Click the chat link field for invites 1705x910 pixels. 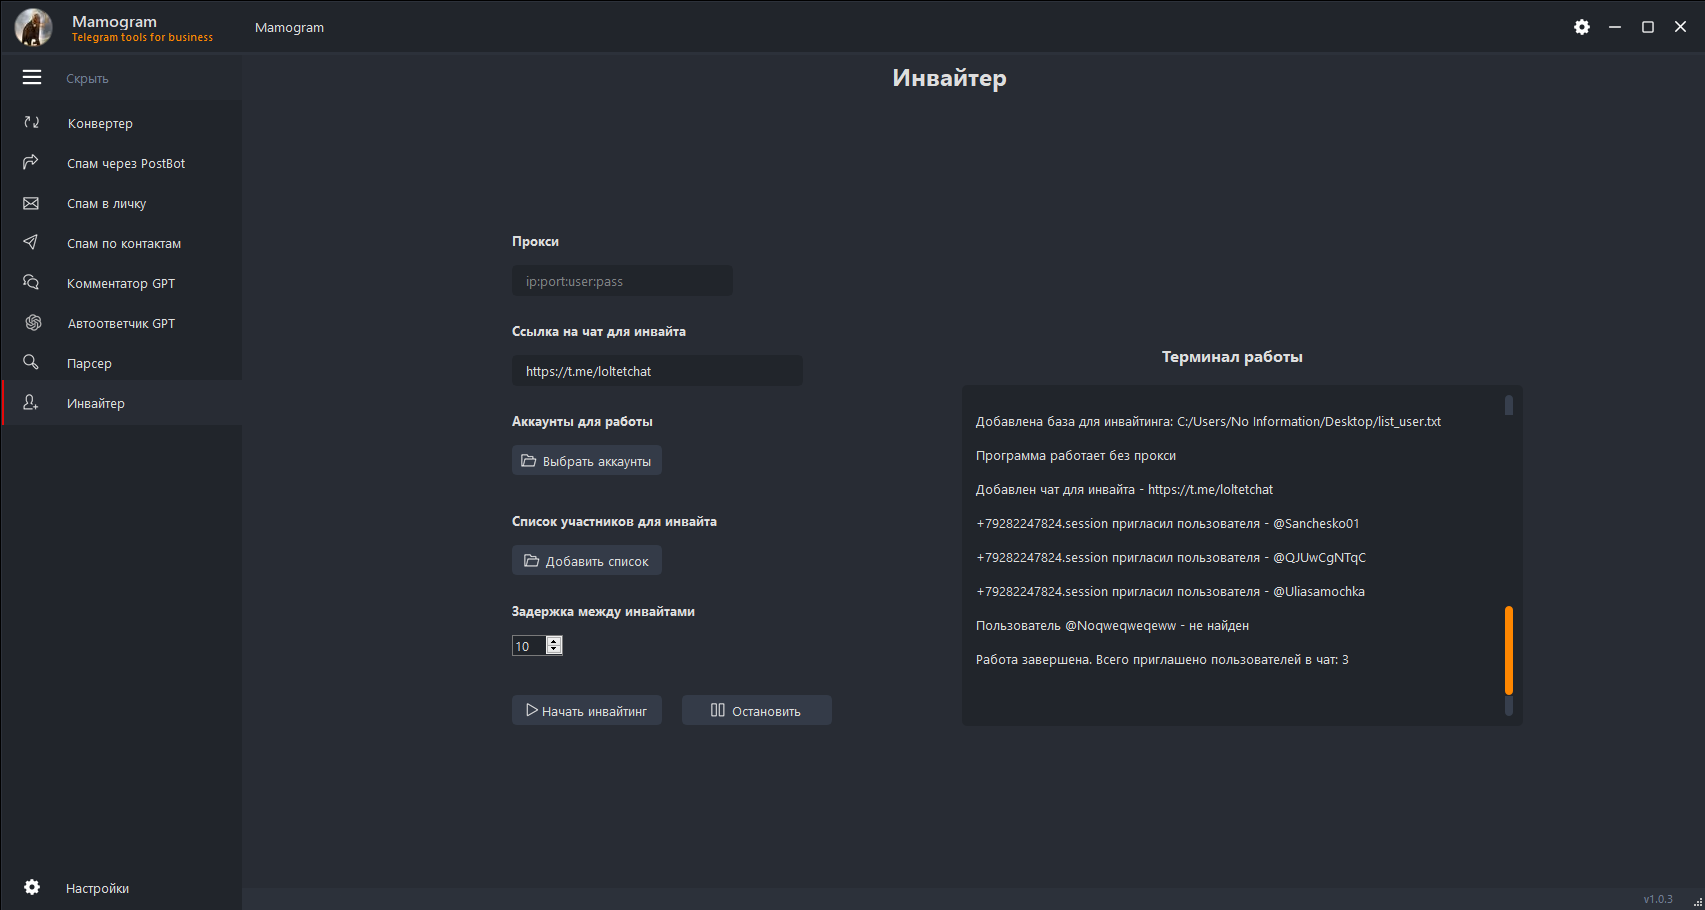pyautogui.click(x=657, y=371)
